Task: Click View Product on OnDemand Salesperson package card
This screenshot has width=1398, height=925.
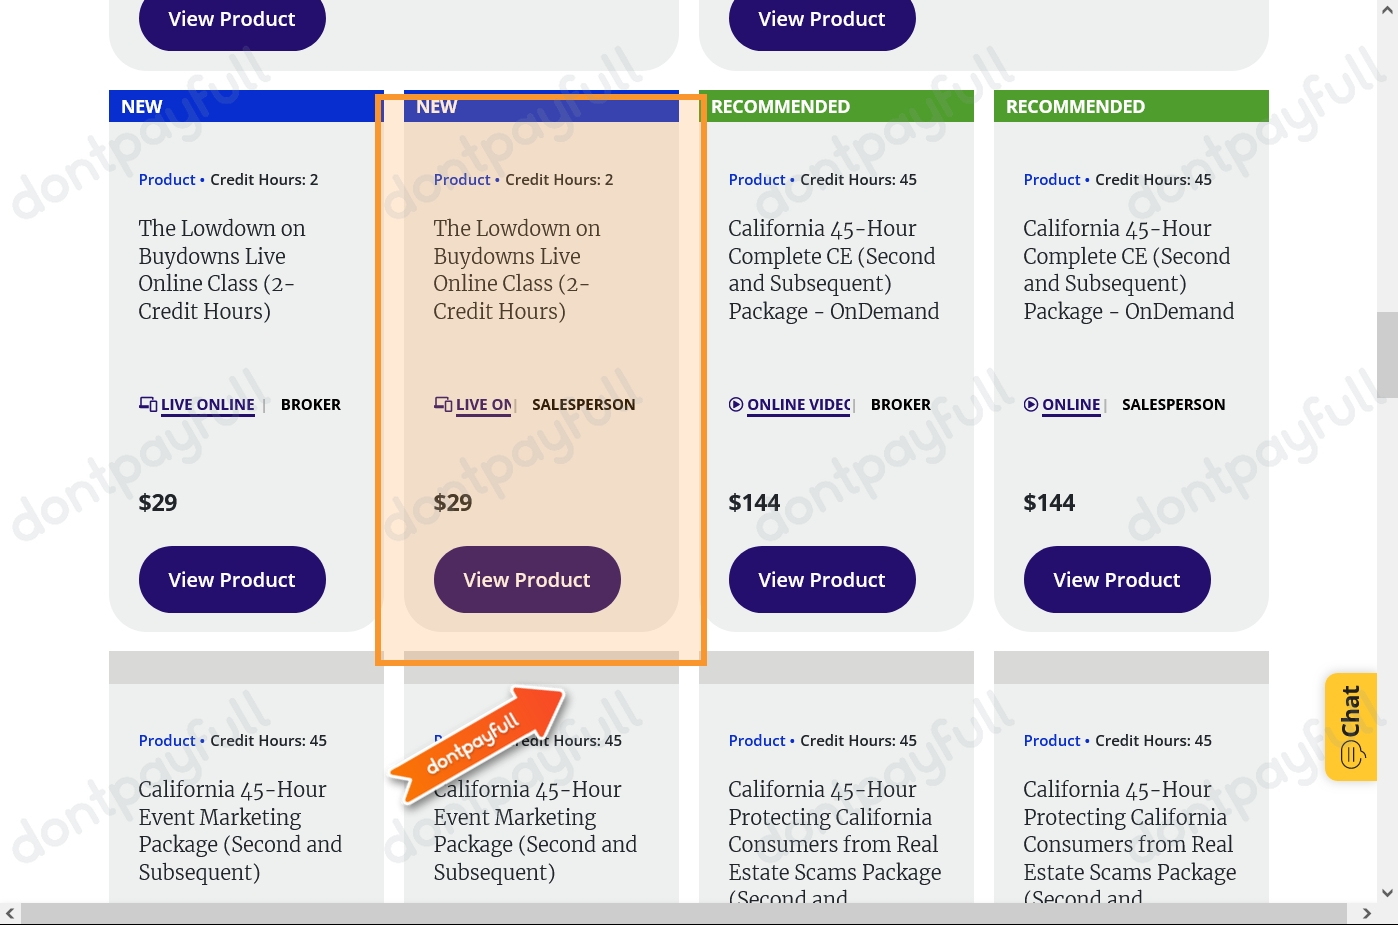Action: click(1117, 579)
